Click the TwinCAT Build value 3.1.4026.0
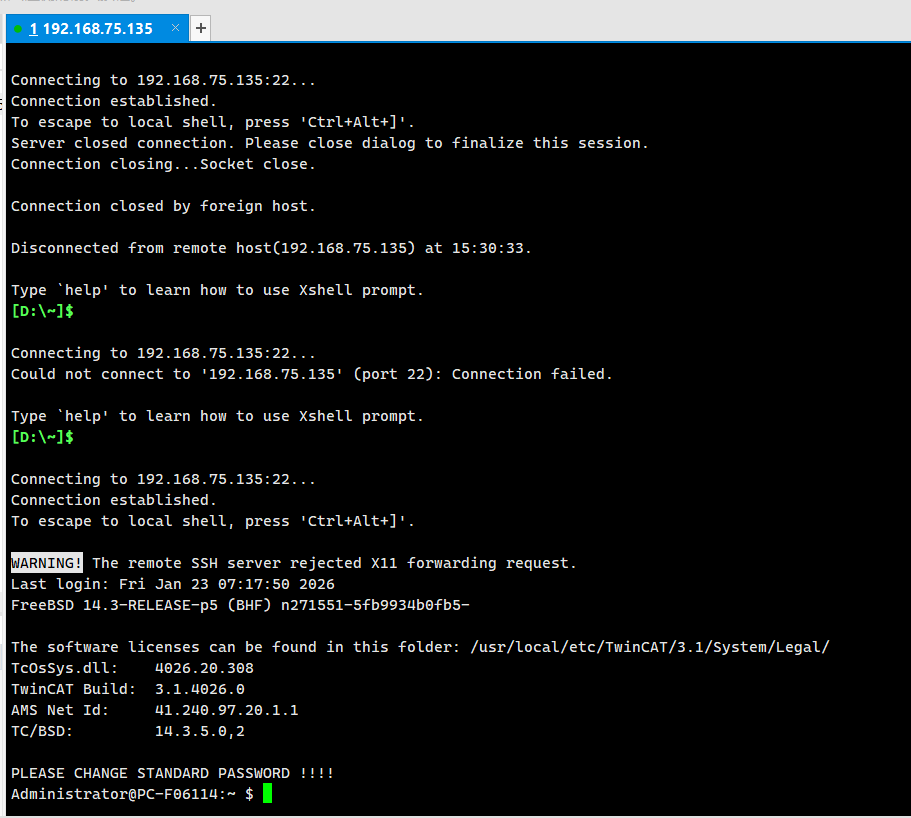The height and width of the screenshot is (818, 911). [x=199, y=689]
